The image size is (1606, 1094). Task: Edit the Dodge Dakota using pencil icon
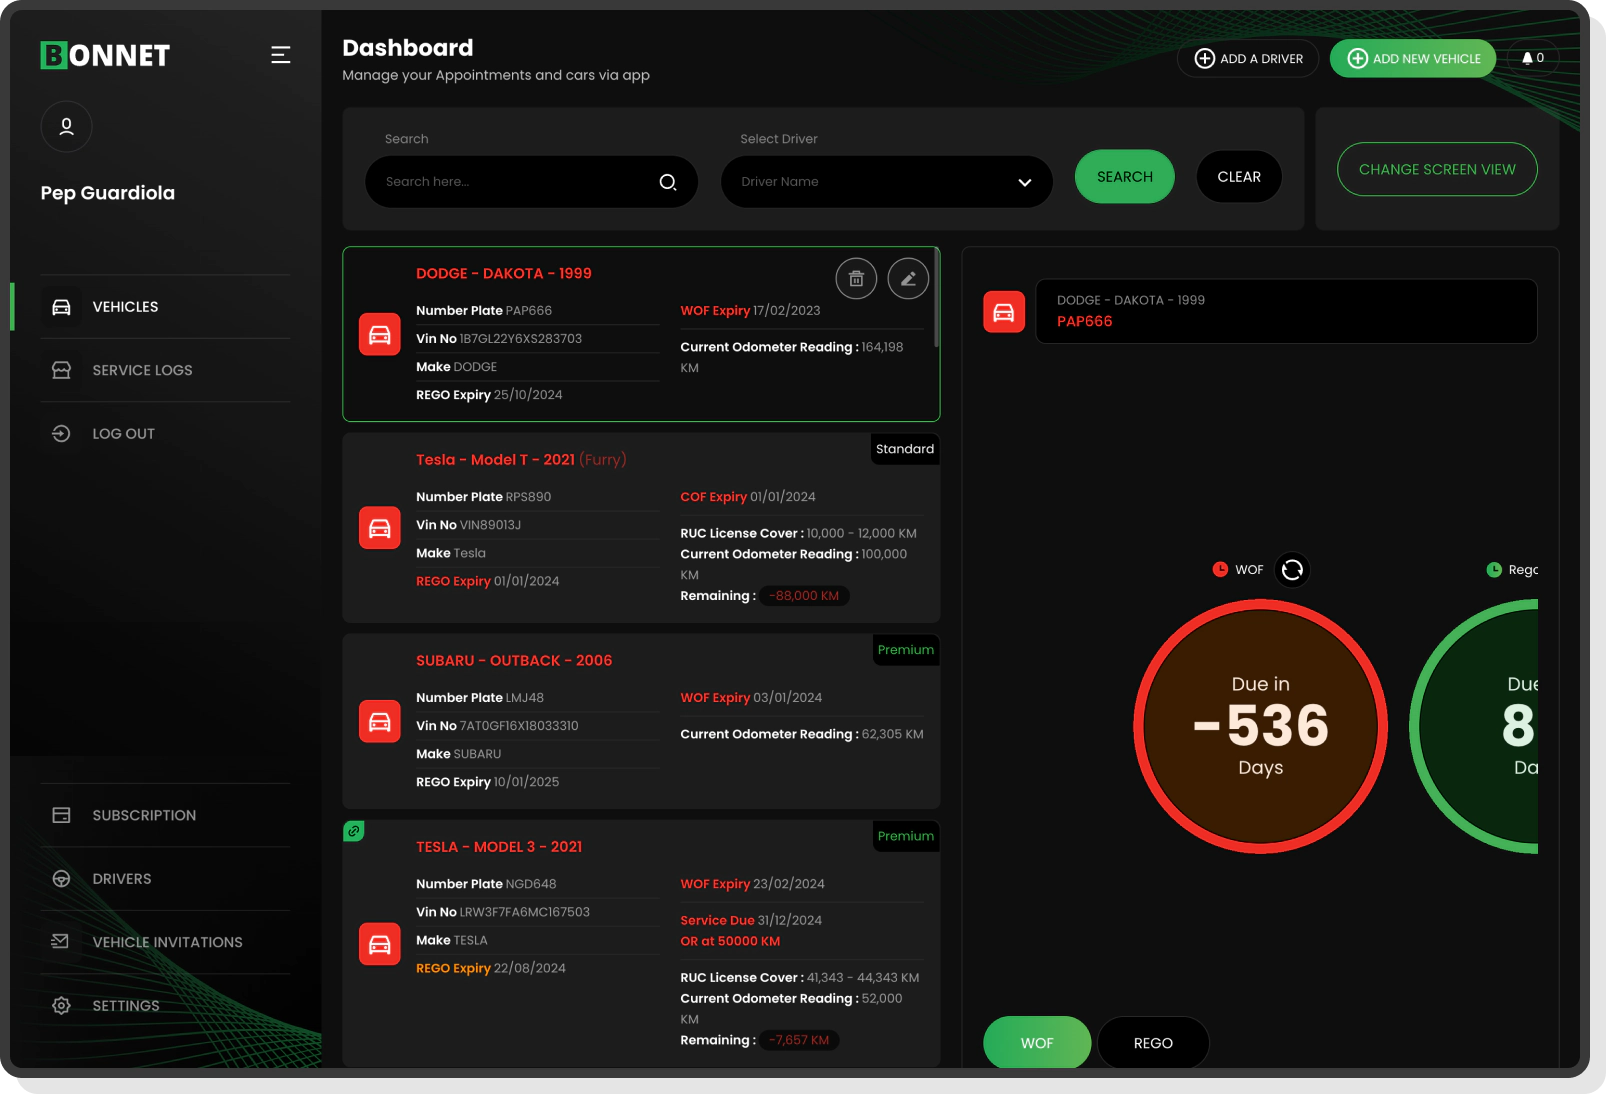[x=908, y=279]
